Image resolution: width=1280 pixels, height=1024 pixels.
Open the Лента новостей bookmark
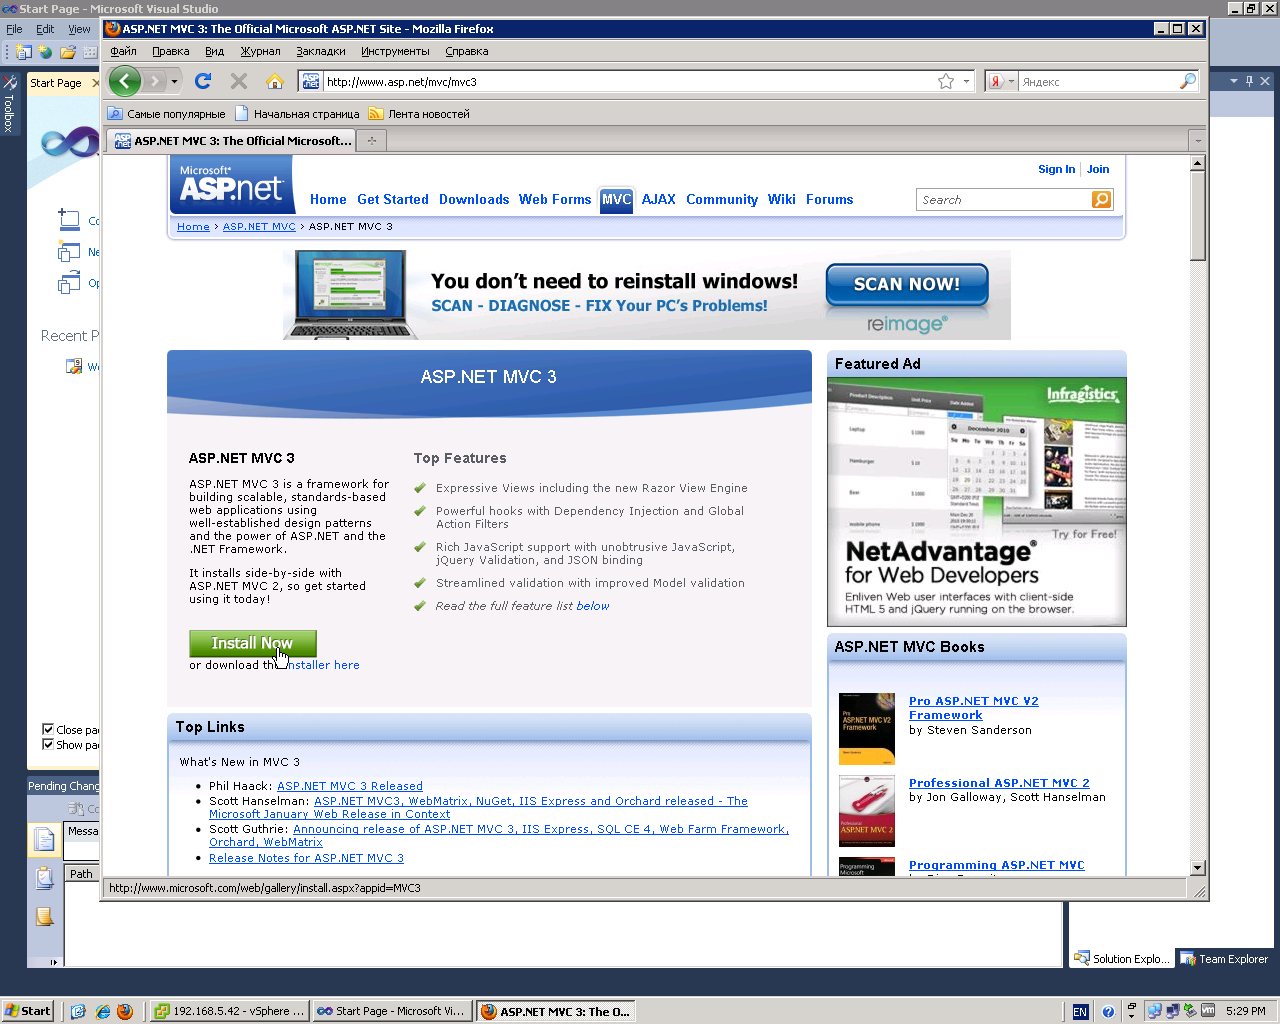(419, 114)
